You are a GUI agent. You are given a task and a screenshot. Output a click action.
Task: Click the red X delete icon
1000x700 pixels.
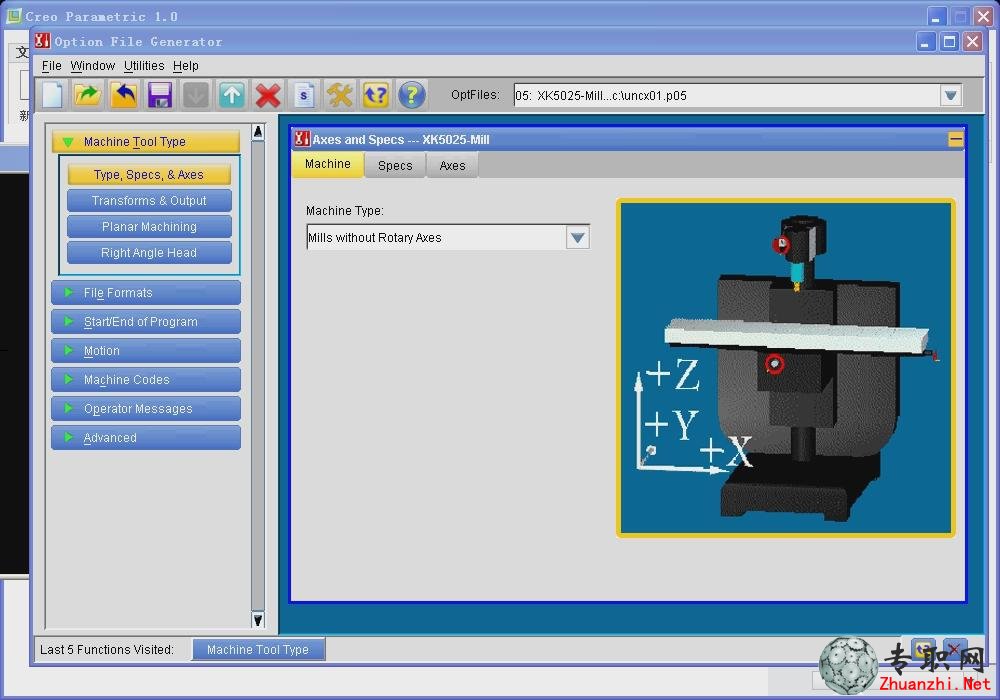coord(268,95)
